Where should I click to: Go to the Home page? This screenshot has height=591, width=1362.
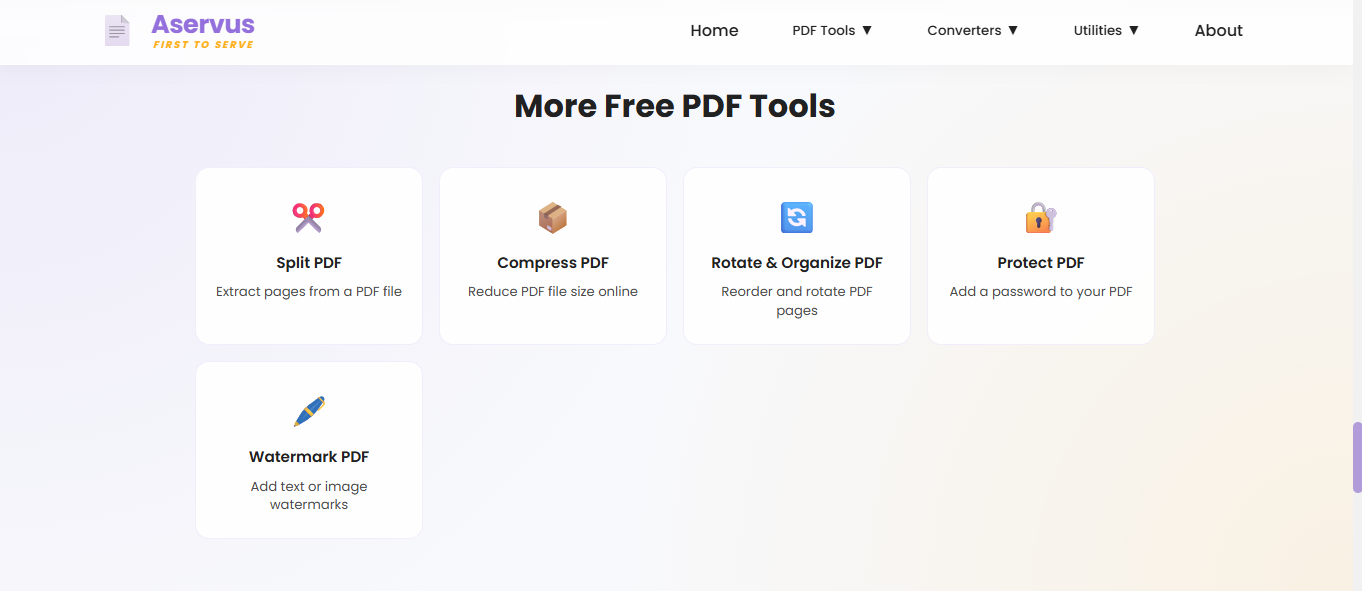coord(714,30)
